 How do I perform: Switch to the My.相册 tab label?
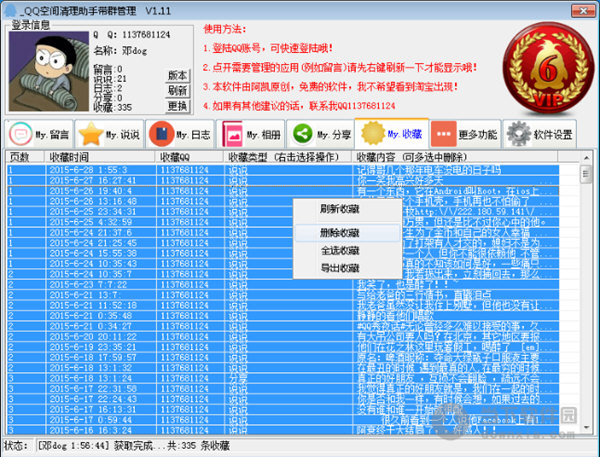pyautogui.click(x=264, y=135)
